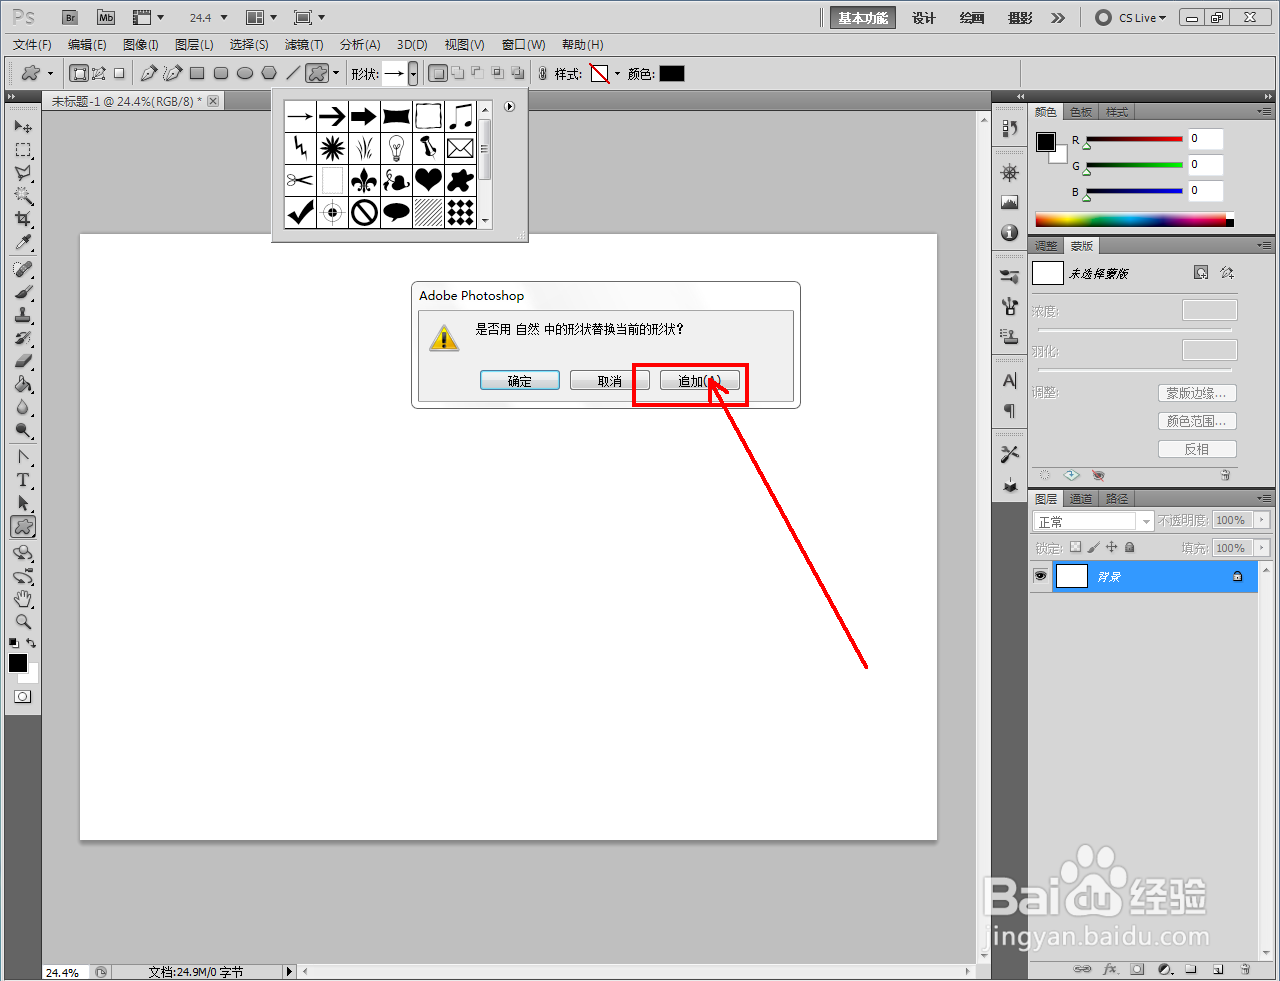Select the Polygonal Lasso tool
The width and height of the screenshot is (1280, 981).
(x=23, y=173)
